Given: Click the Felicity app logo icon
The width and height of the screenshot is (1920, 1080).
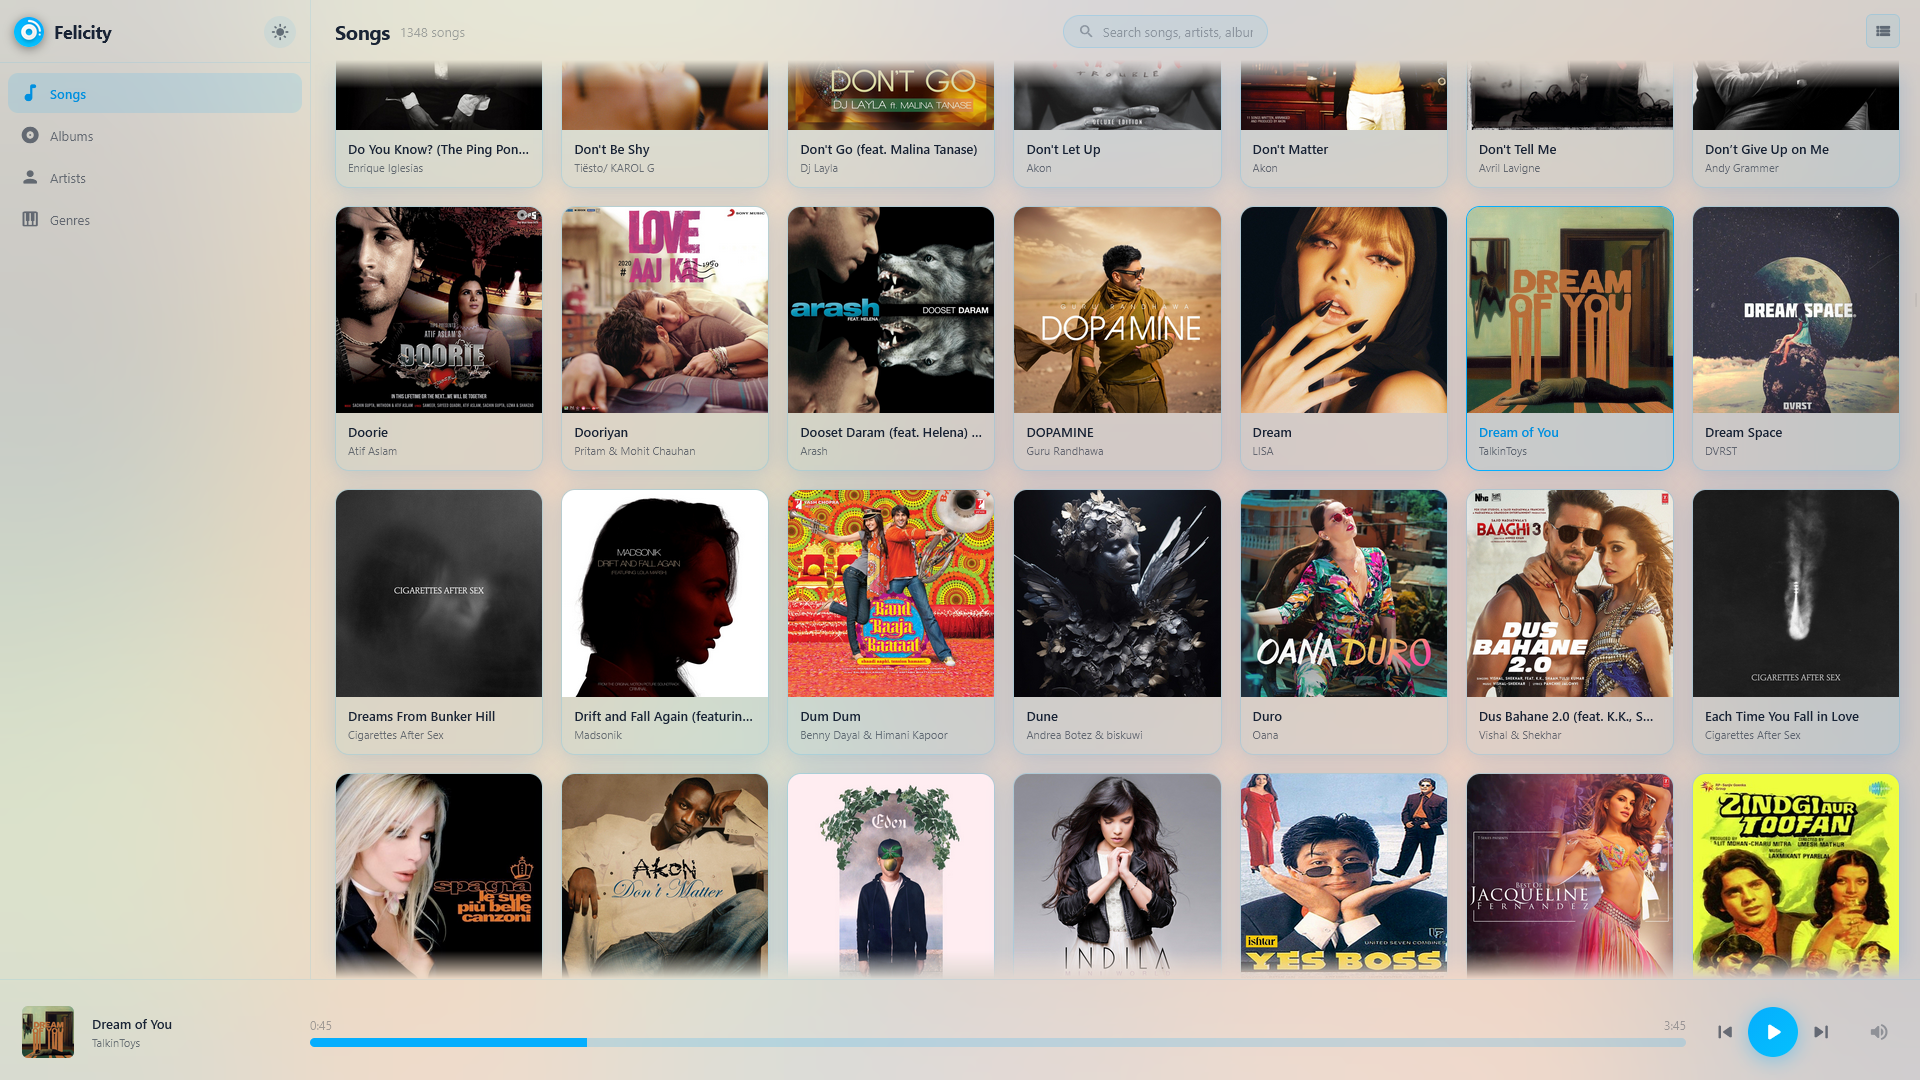Looking at the screenshot, I should [29, 32].
